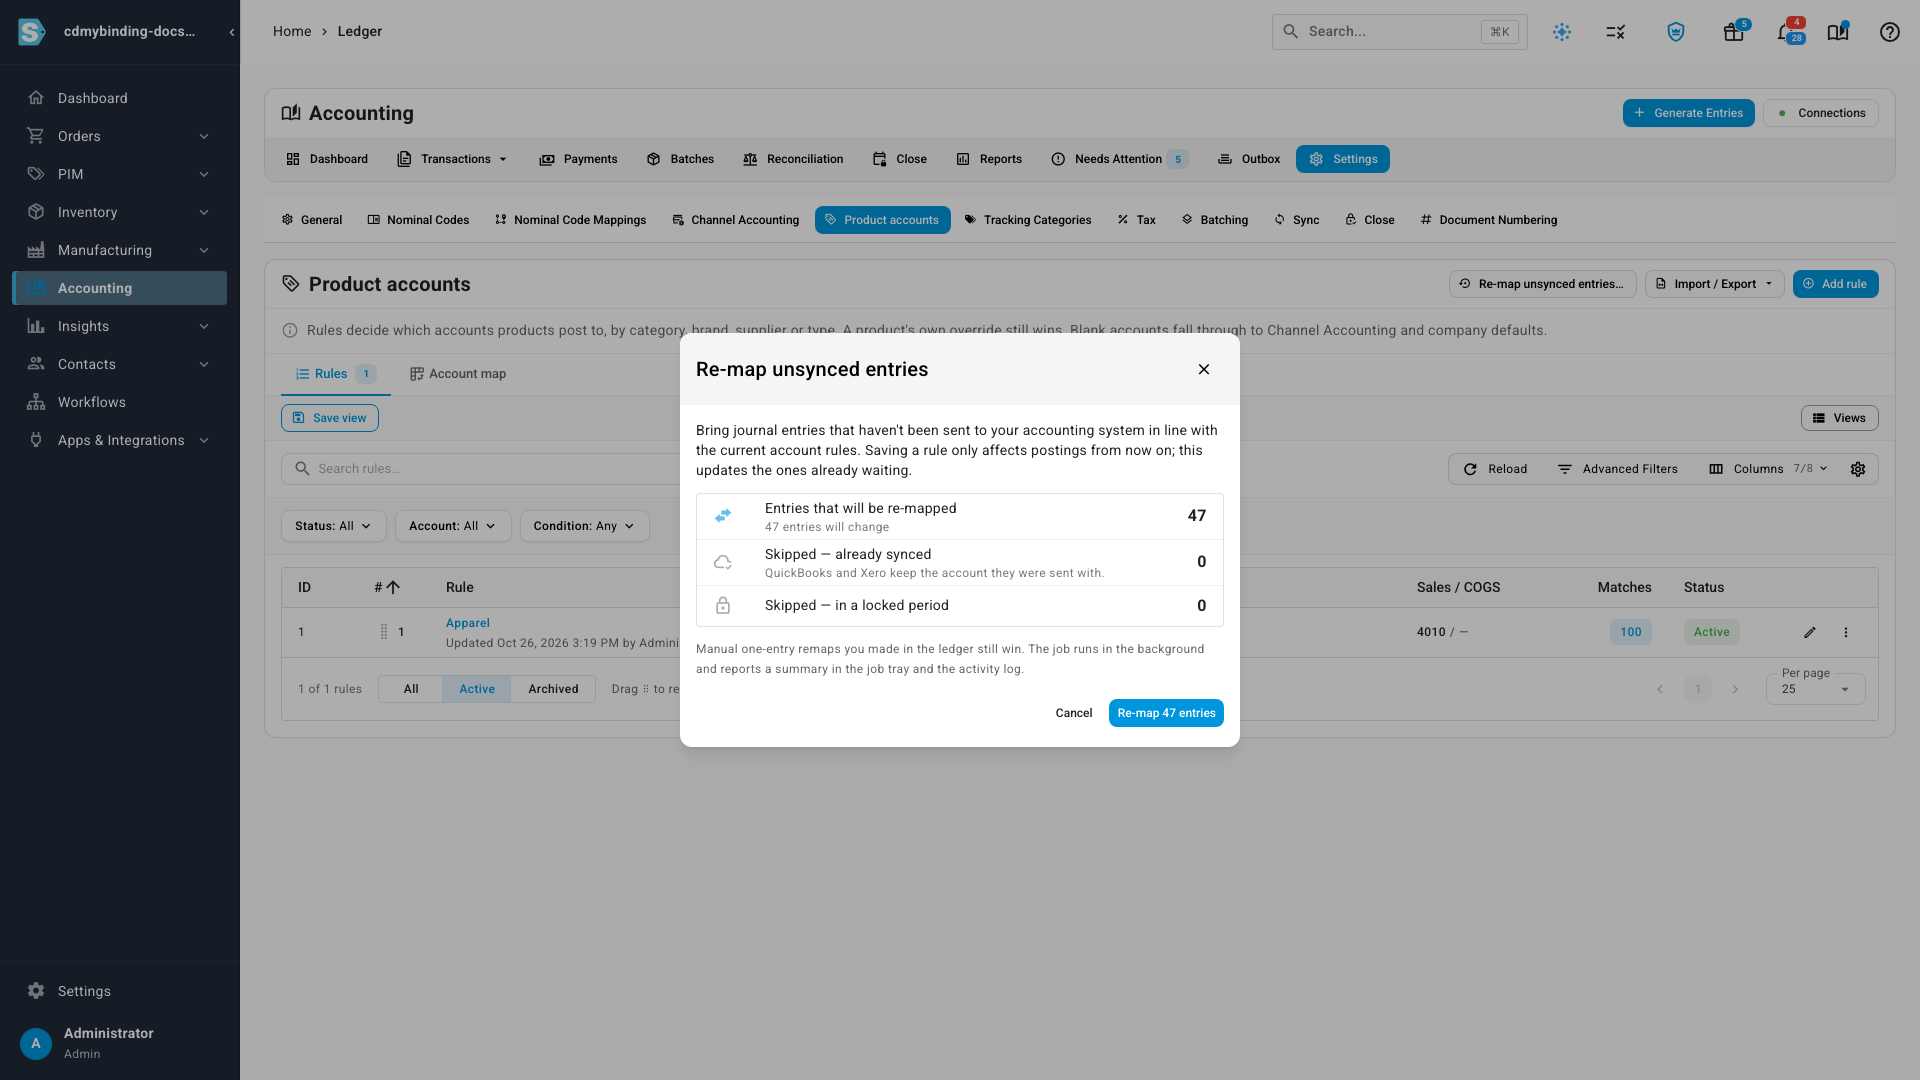Click the task checklist icon in top bar
This screenshot has width=1920, height=1080.
[1616, 32]
